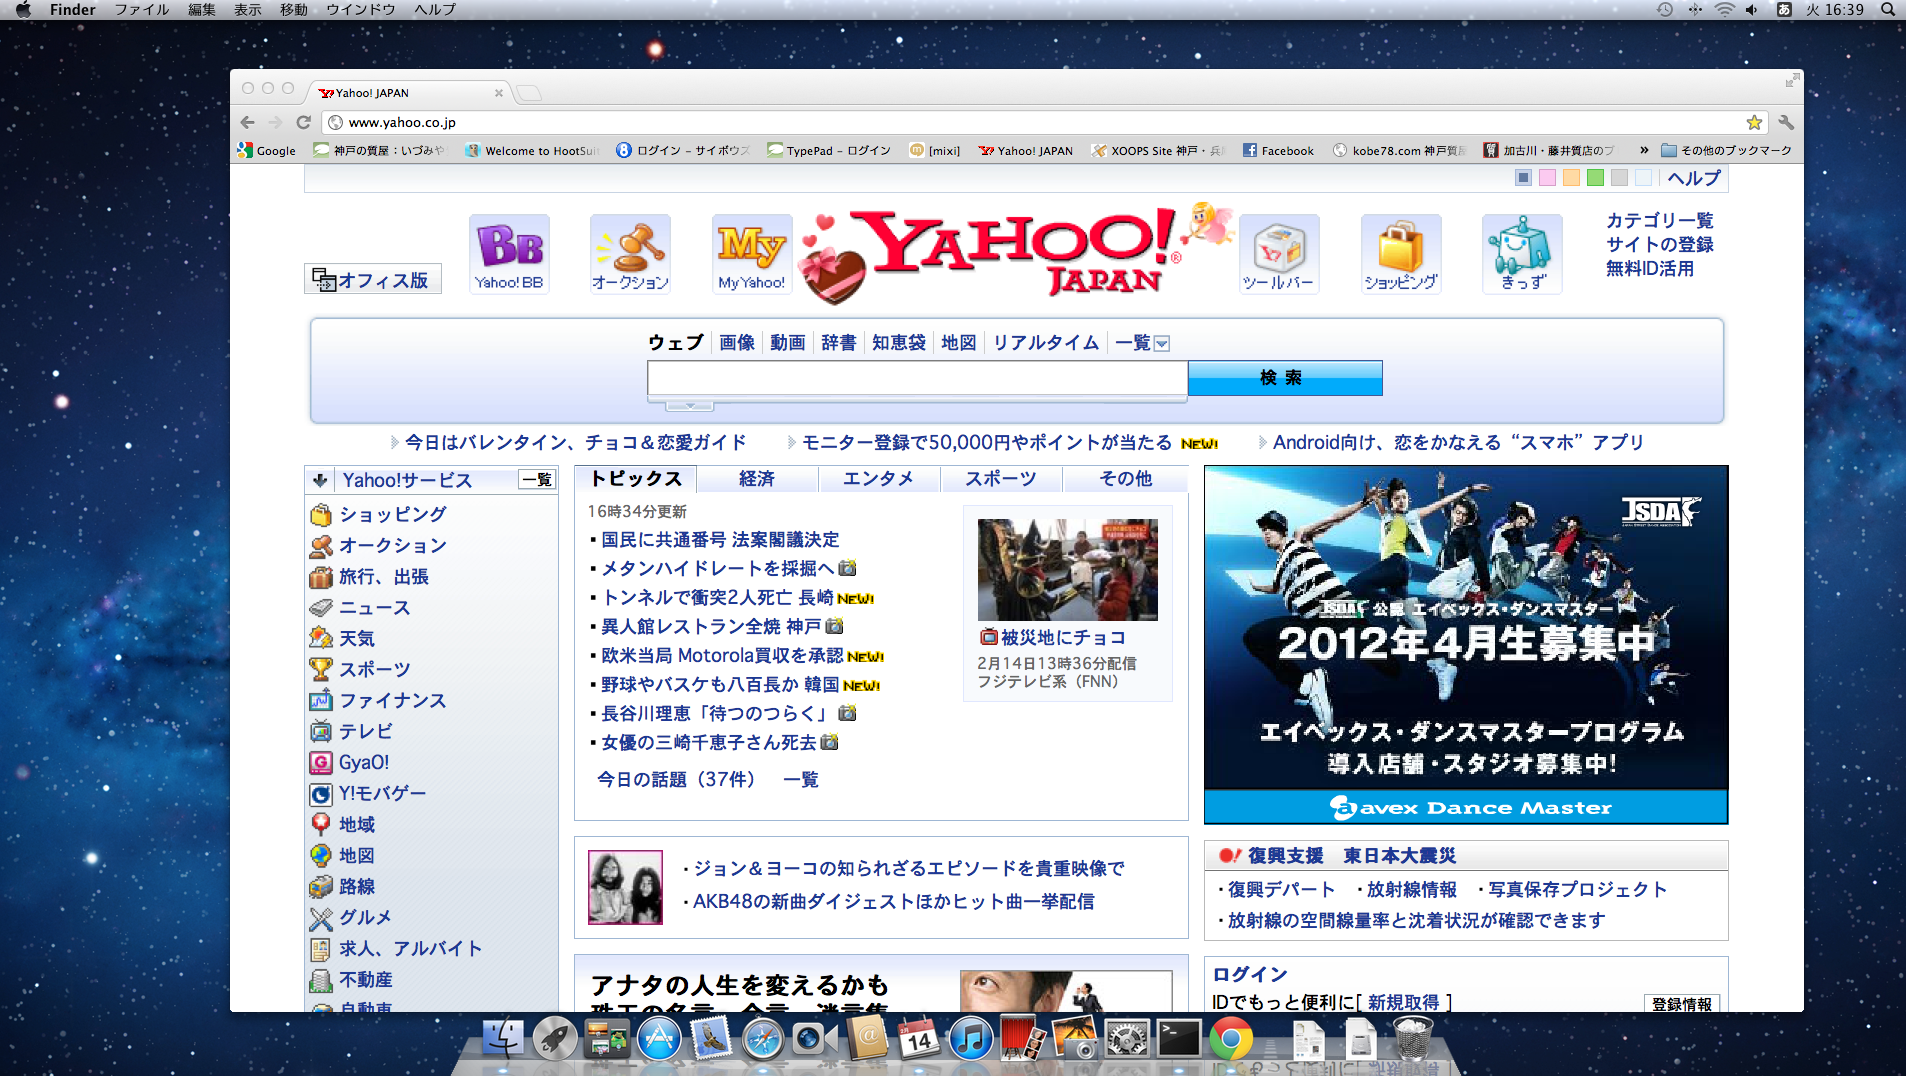Open a new tab in Chrome
Image resolution: width=1906 pixels, height=1076 pixels.
[530, 93]
